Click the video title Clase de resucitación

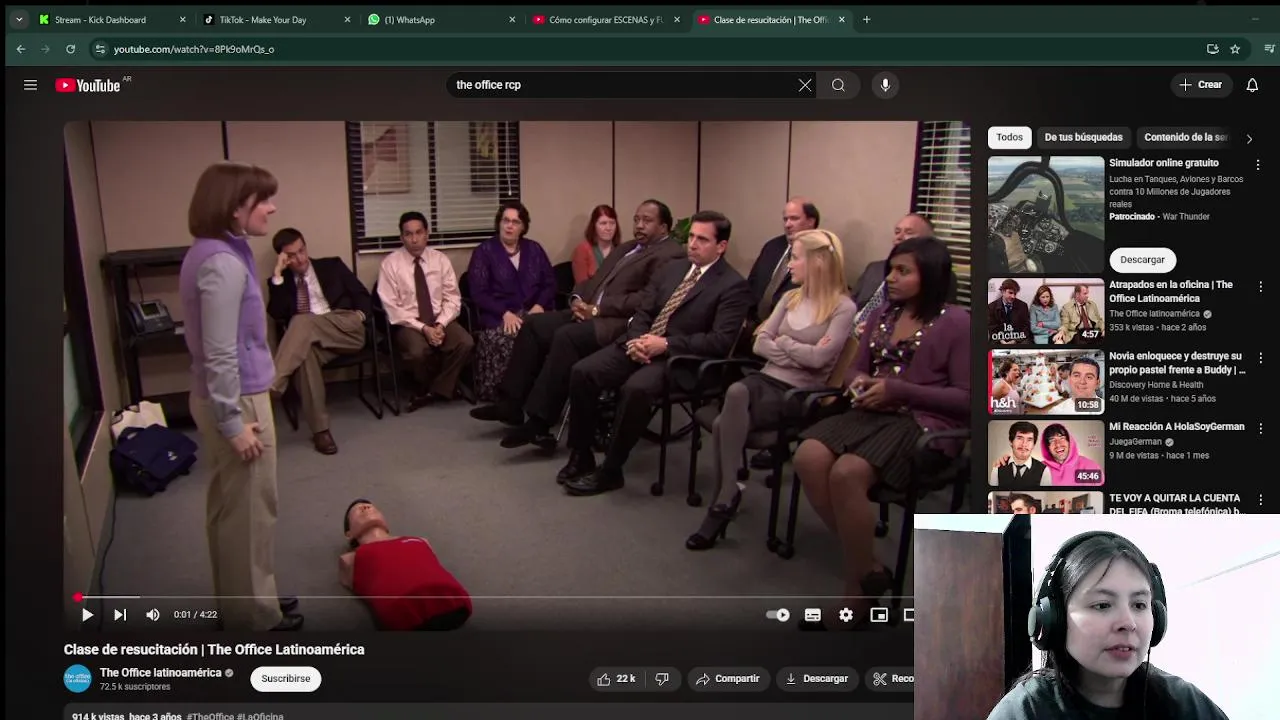(214, 650)
